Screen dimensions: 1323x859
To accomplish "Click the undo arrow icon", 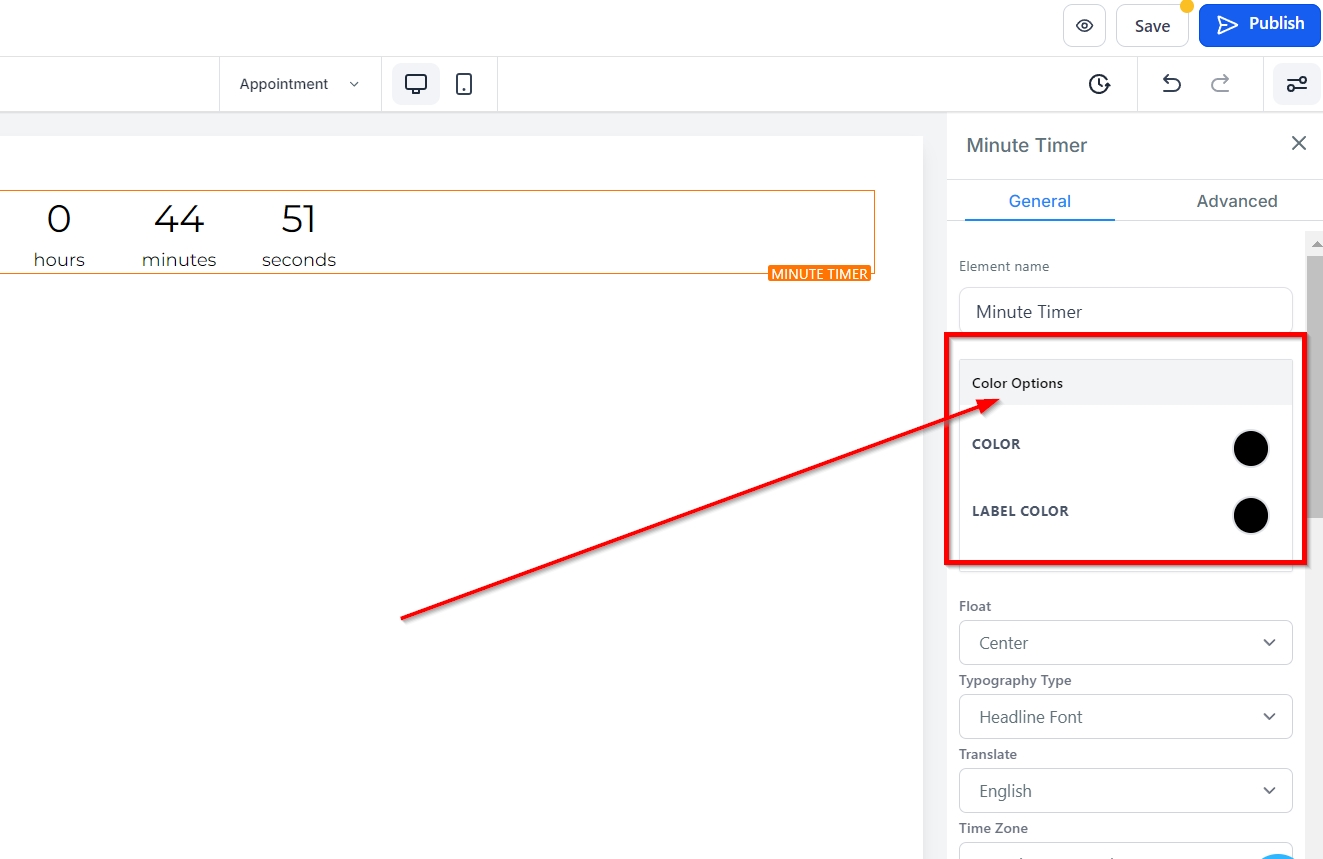I will 1171,84.
